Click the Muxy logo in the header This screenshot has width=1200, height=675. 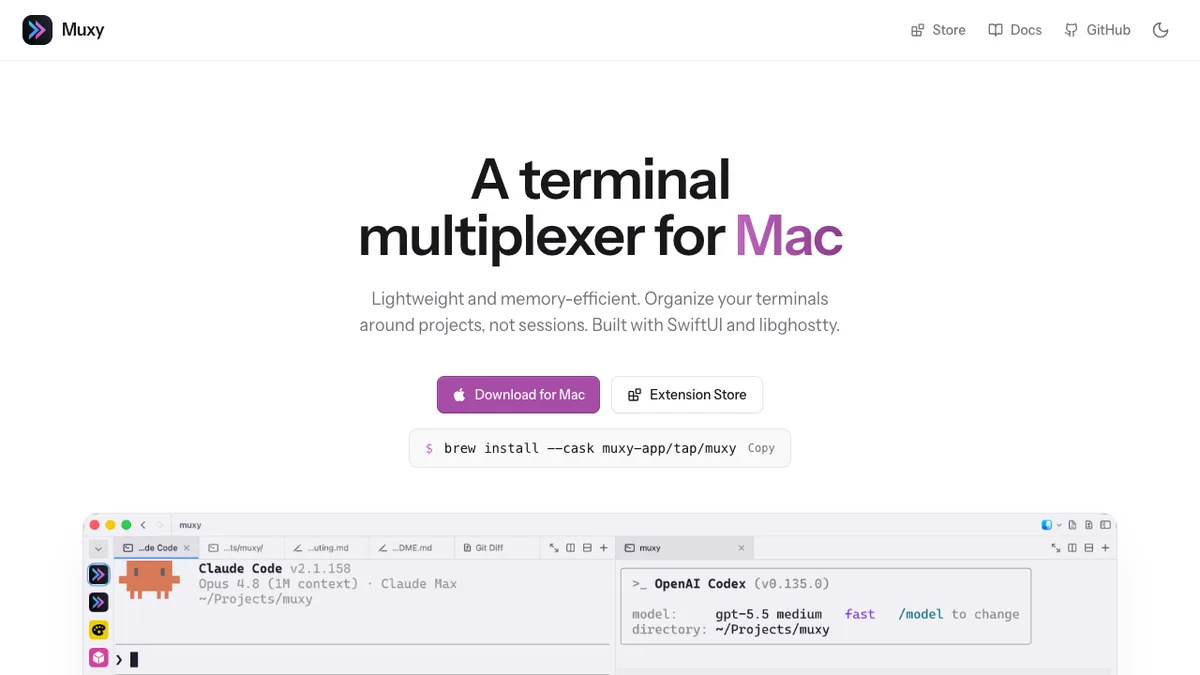63,30
